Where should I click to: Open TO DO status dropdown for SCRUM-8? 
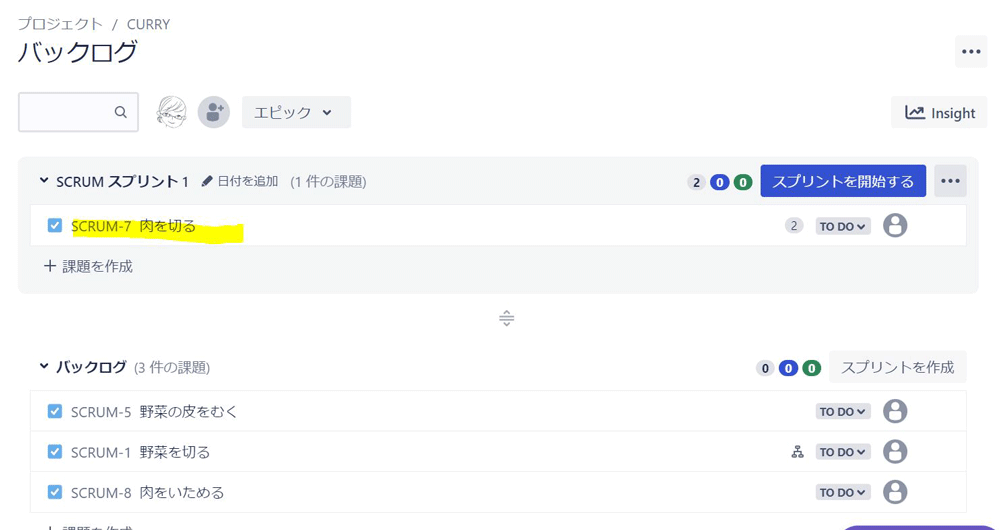[843, 492]
